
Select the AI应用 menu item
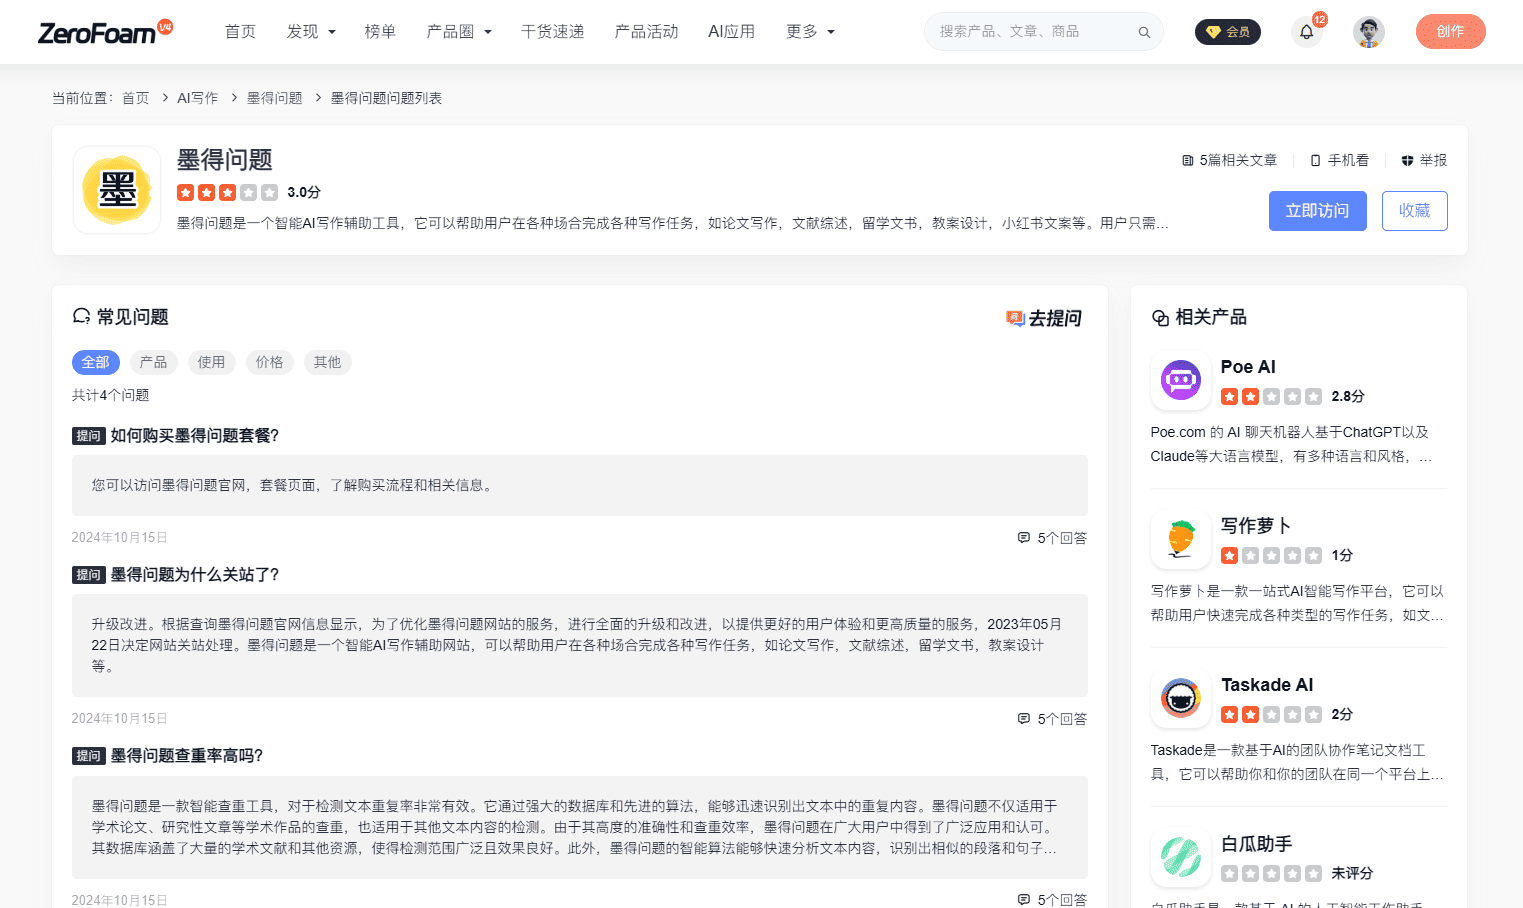[732, 31]
